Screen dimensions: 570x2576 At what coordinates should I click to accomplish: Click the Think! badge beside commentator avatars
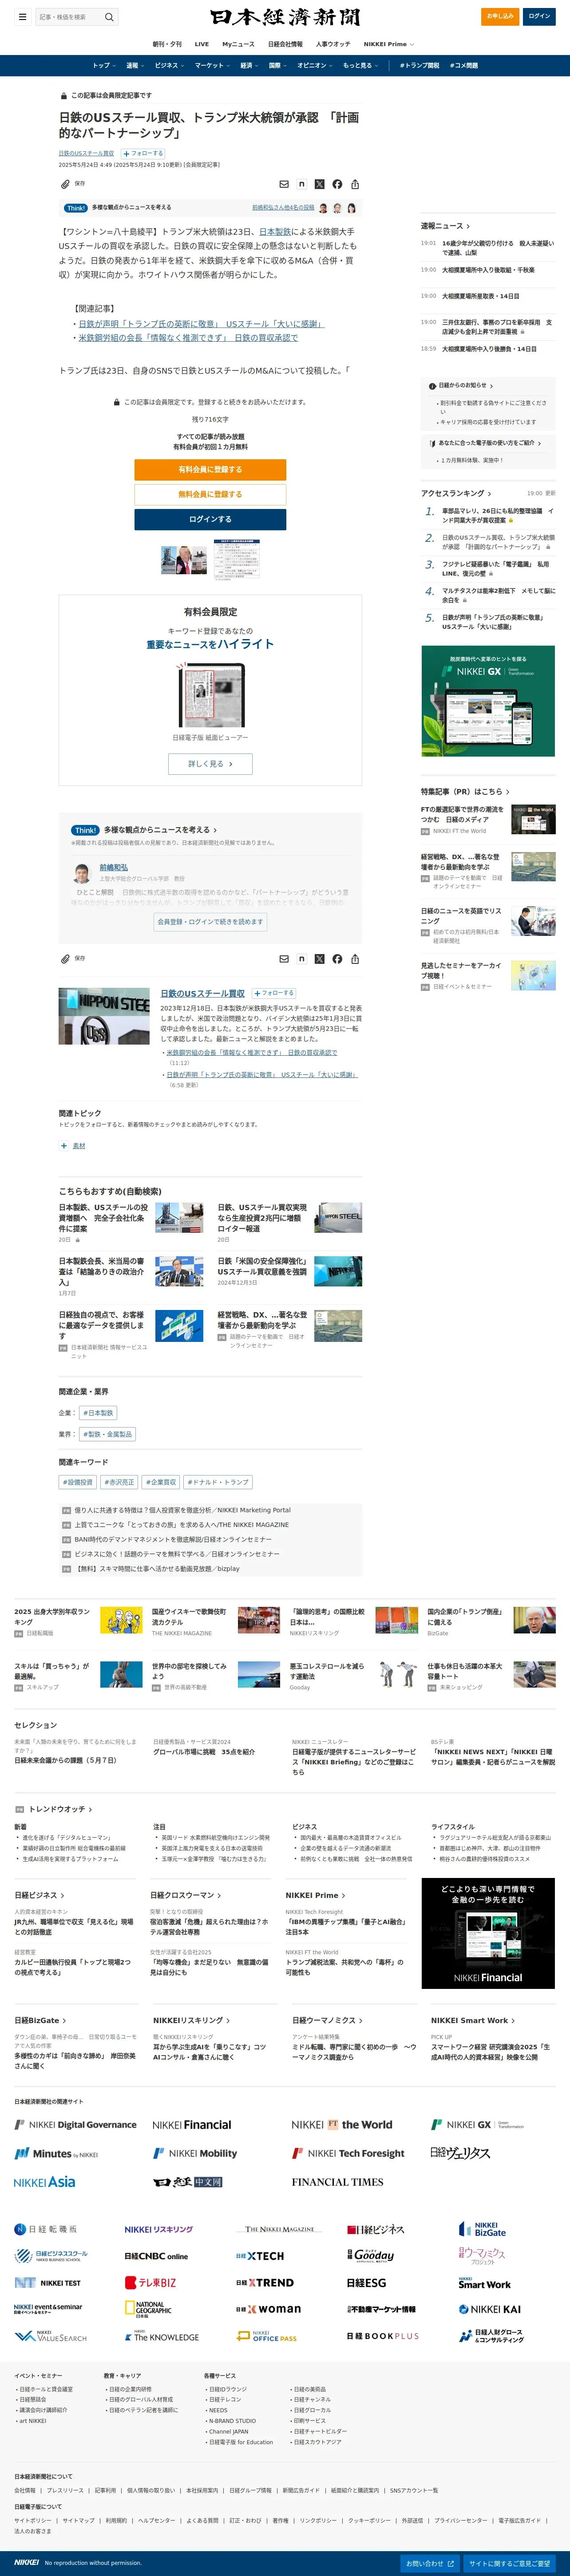click(75, 208)
